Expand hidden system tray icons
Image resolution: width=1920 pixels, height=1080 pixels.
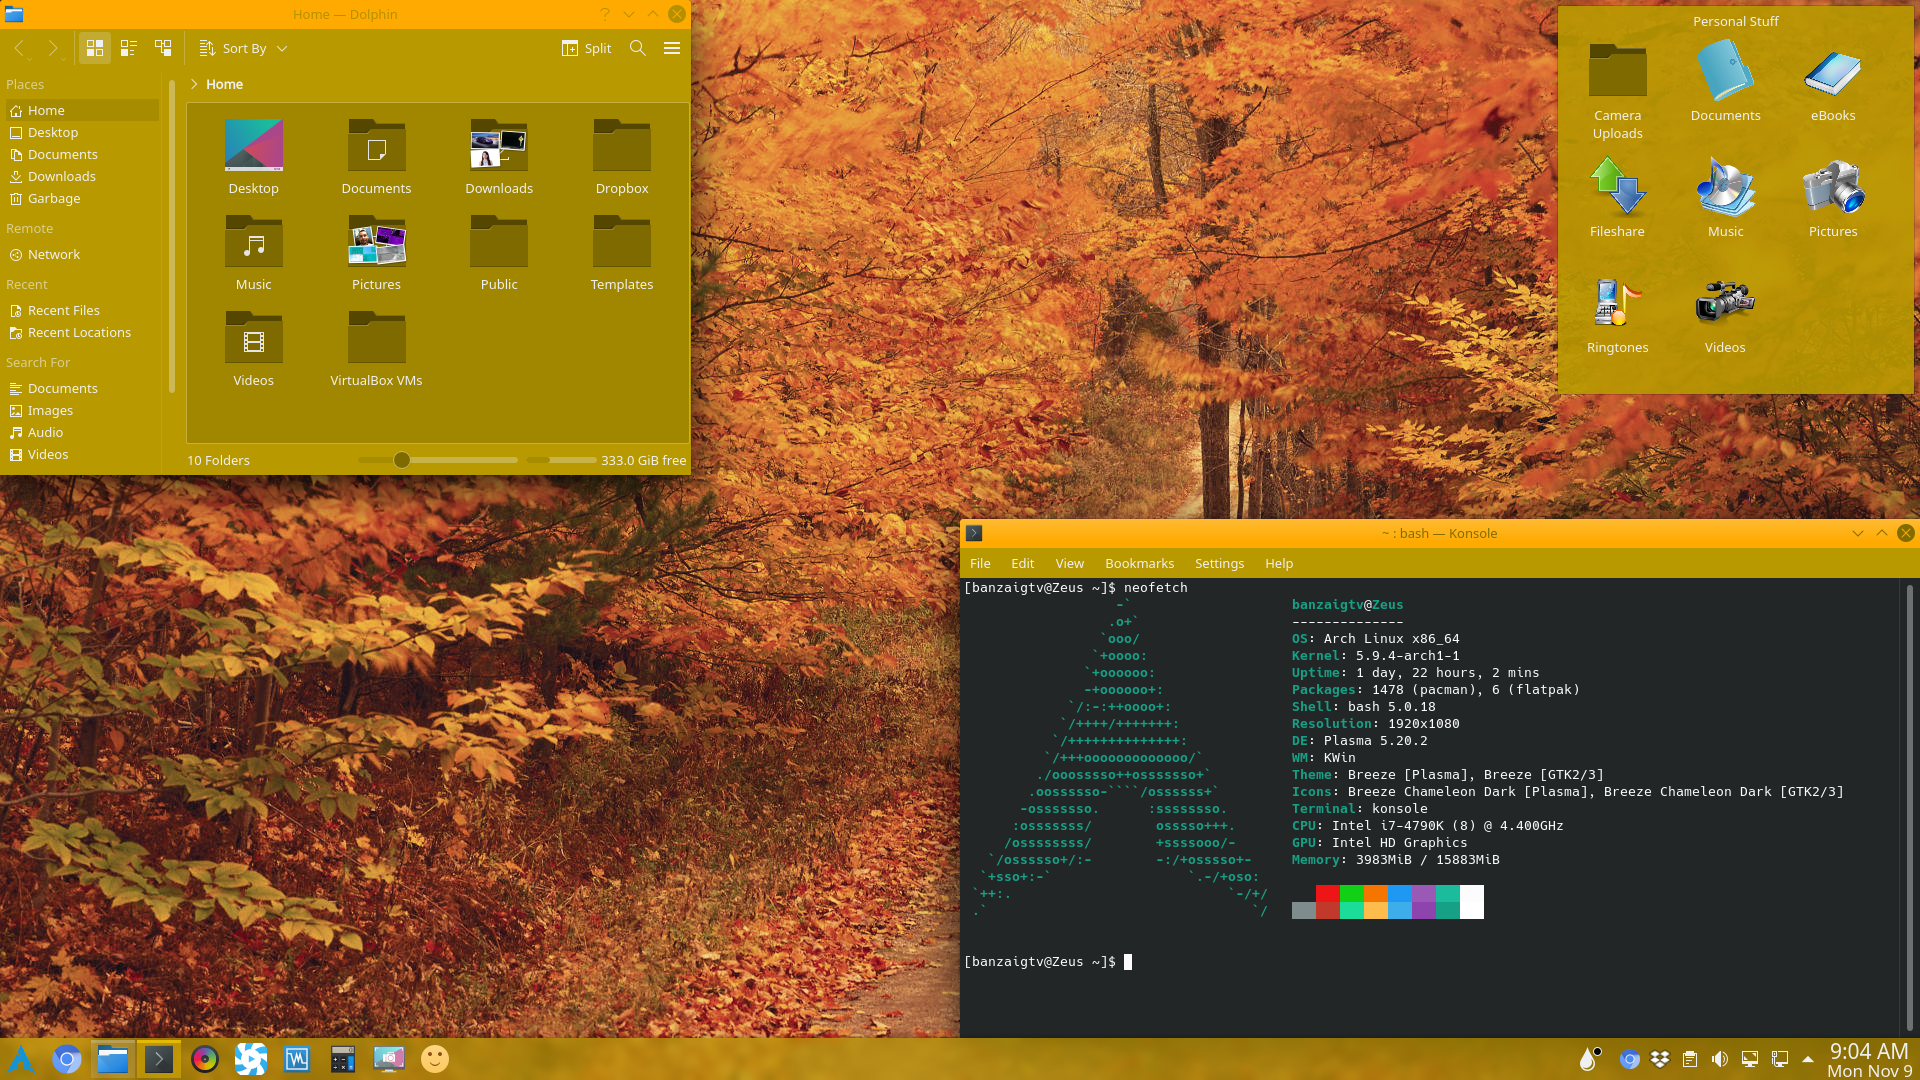coord(1808,1059)
